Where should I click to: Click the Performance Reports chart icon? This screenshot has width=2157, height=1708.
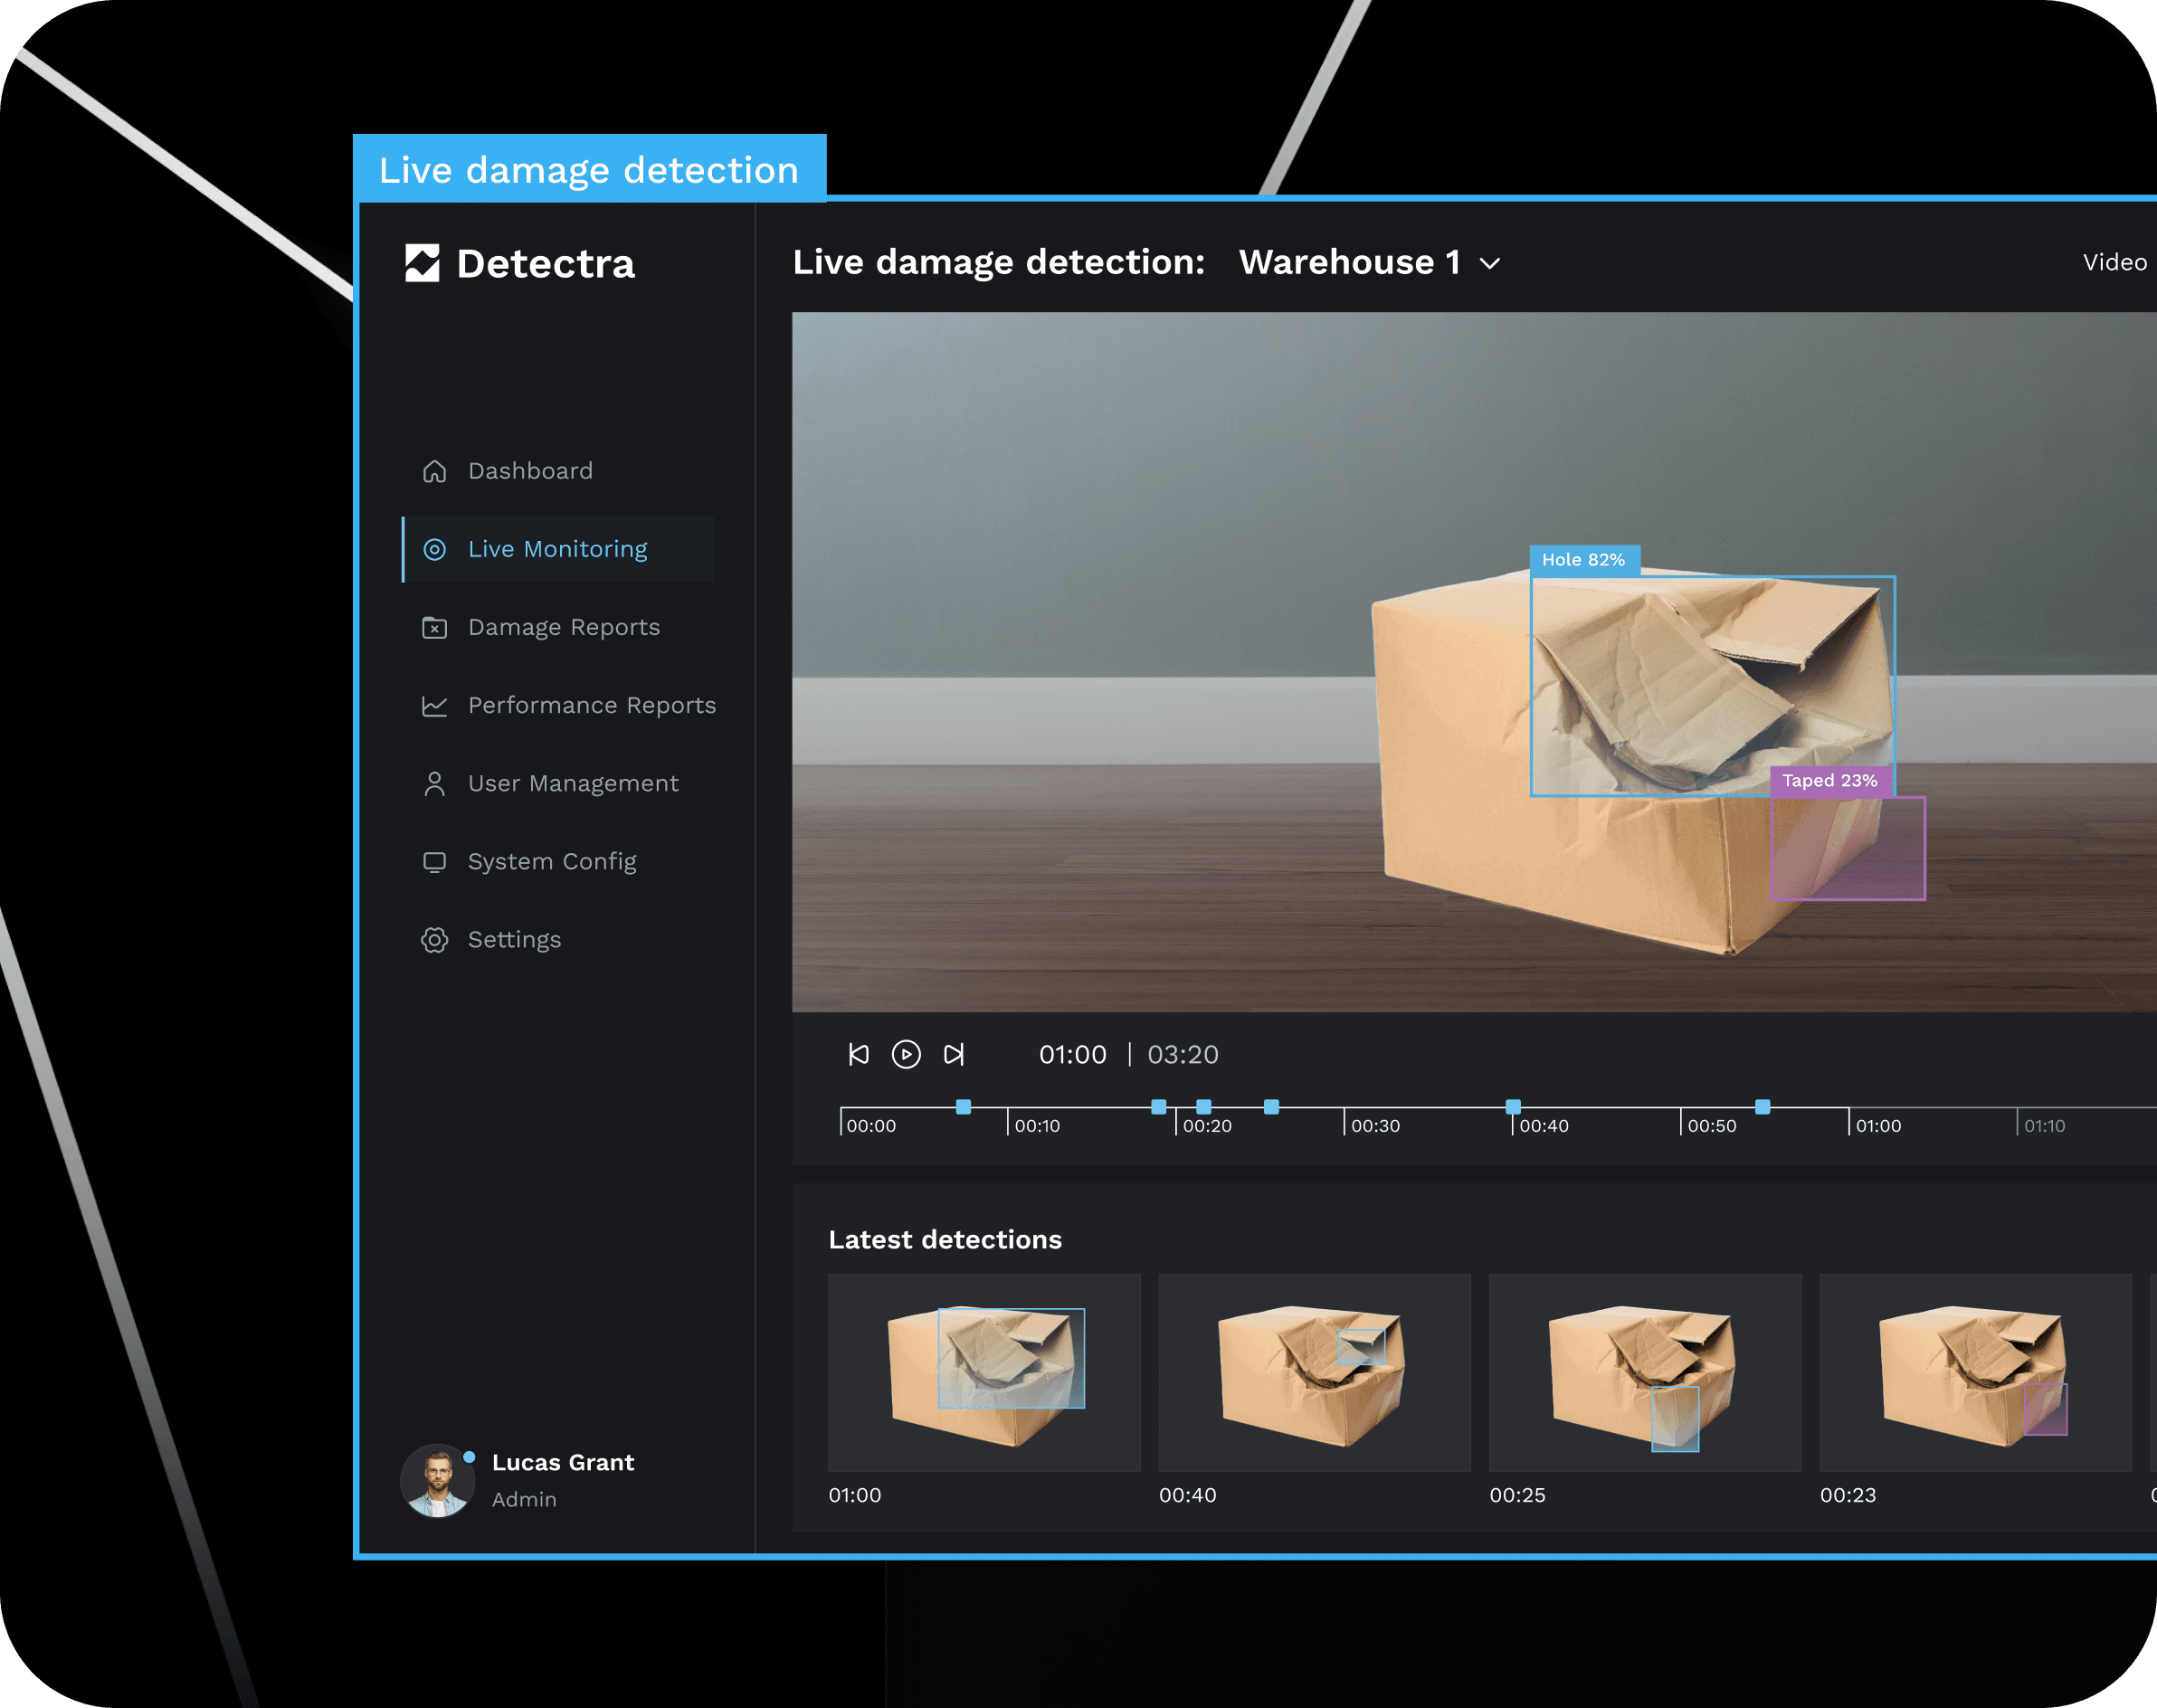434,706
